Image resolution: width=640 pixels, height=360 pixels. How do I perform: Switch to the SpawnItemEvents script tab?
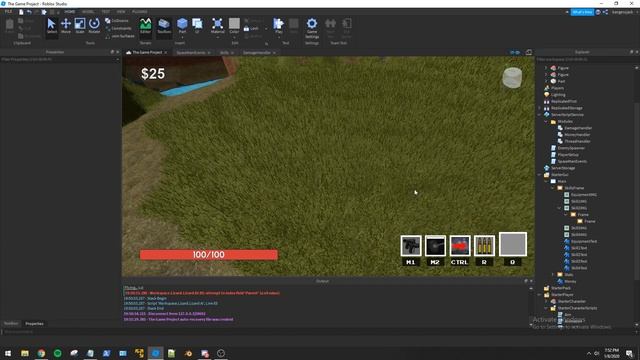click(191, 53)
